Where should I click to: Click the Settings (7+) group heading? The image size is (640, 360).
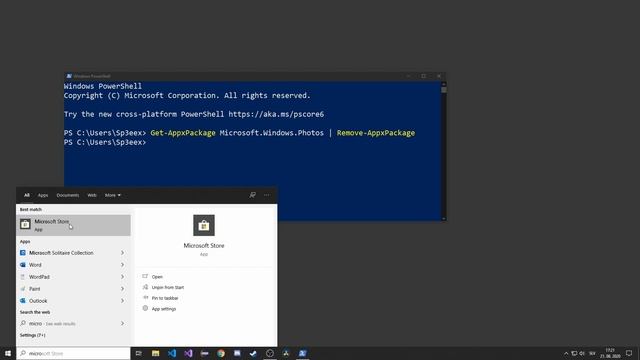coord(33,335)
